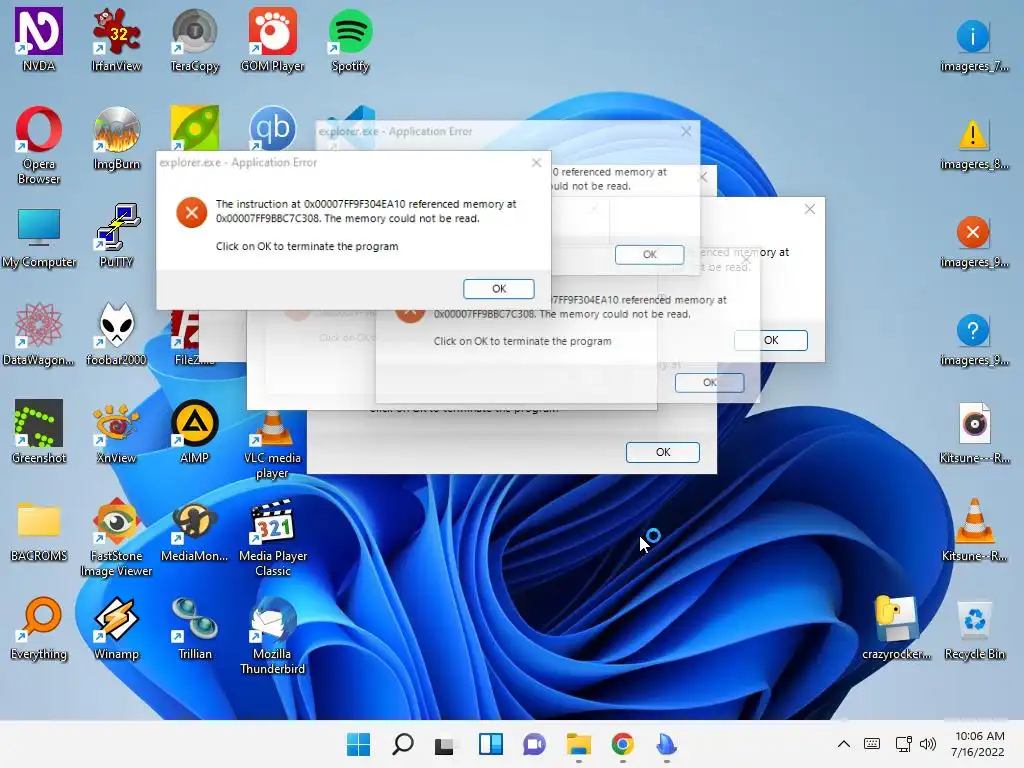Select the imageres_9 question mark icon file
This screenshot has width=1024, height=768.
coord(974,338)
